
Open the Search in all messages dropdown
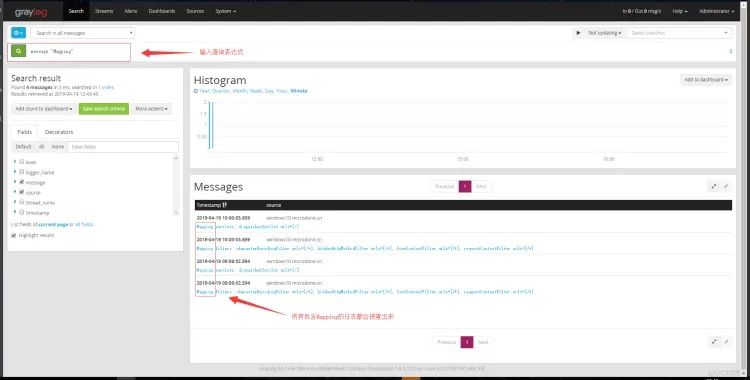click(x=83, y=33)
